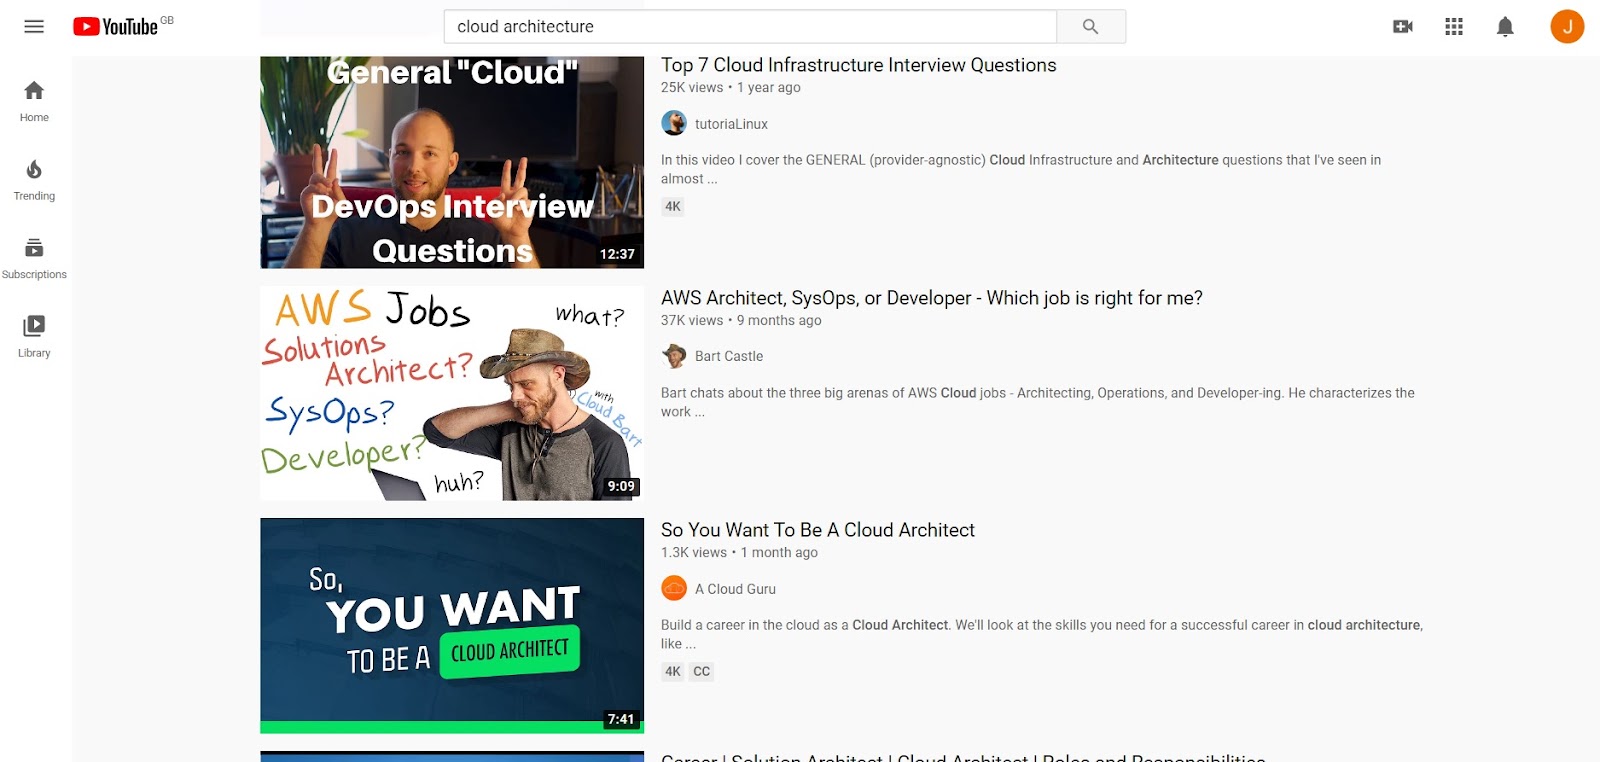Viewport: 1600px width, 762px height.
Task: Click the 9:09 duration badge
Action: click(621, 486)
